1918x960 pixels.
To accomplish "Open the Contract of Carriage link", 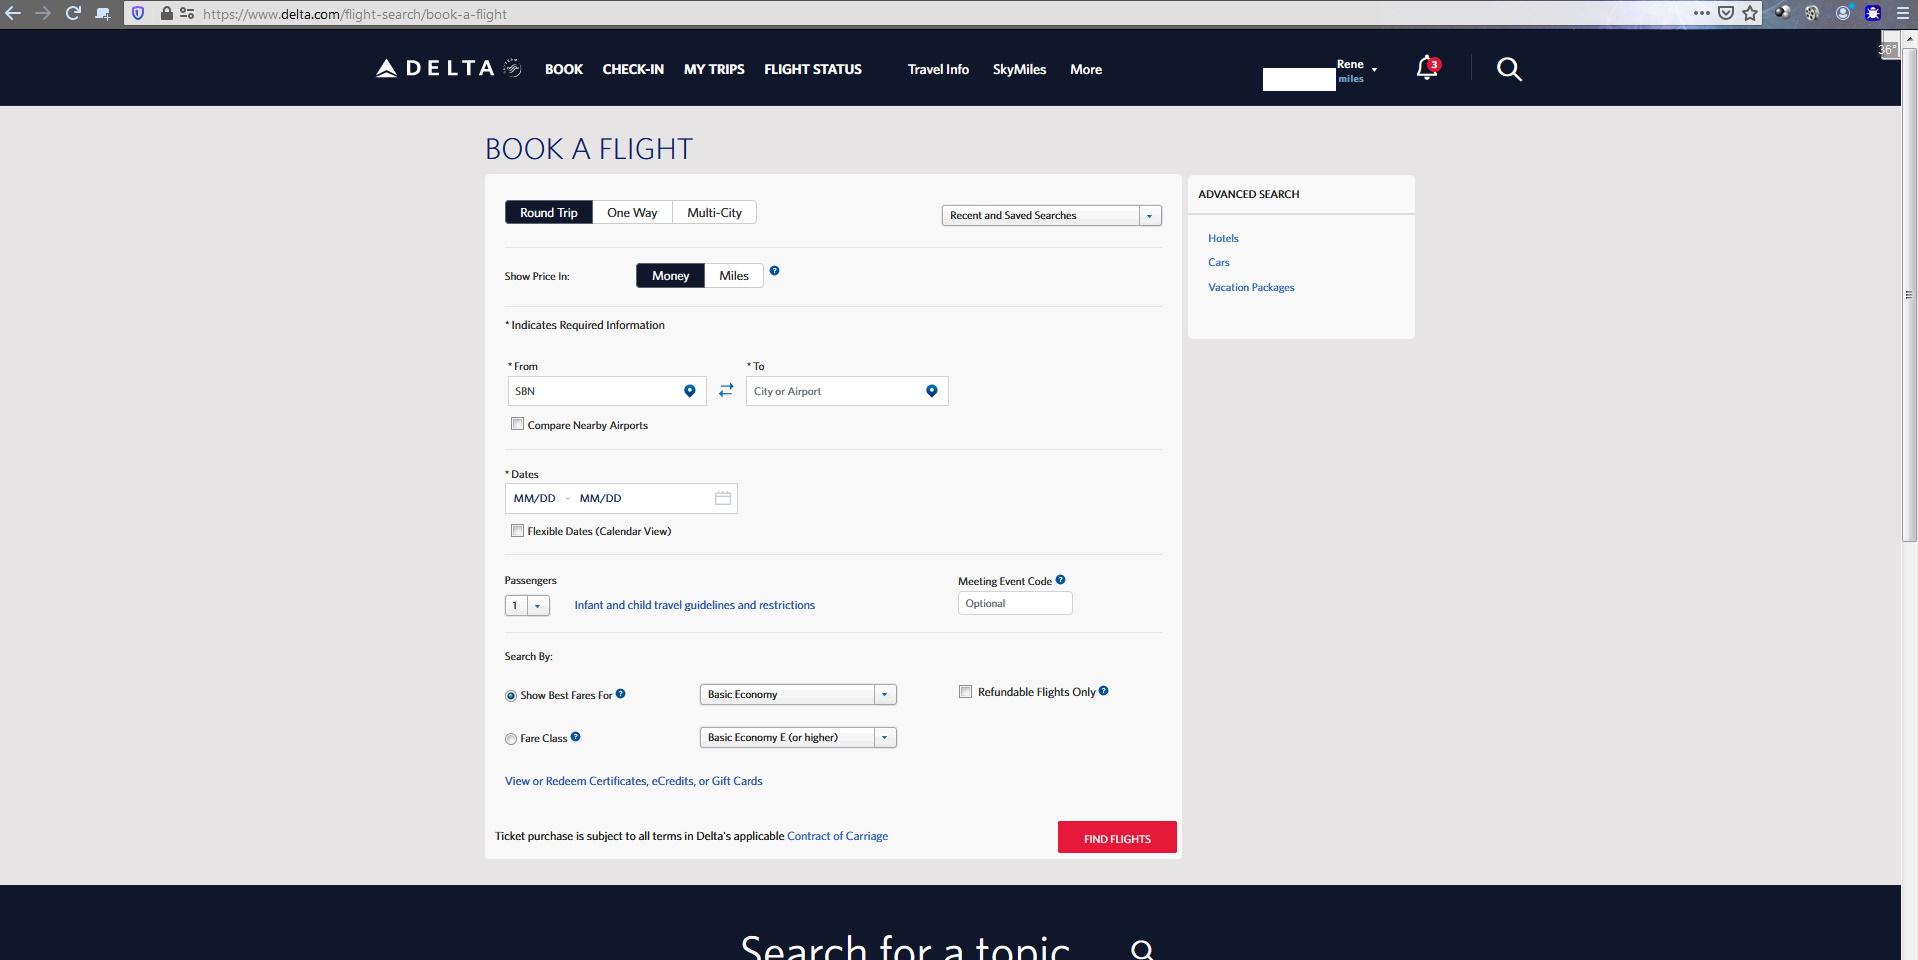I will [837, 836].
